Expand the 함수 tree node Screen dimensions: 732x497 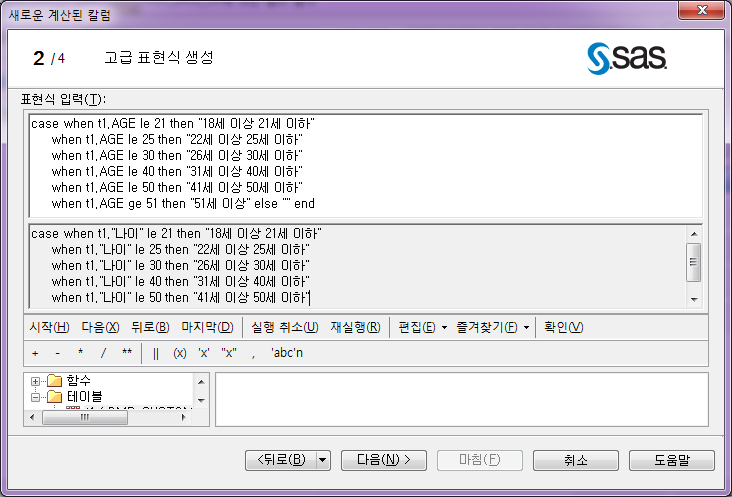[35, 381]
